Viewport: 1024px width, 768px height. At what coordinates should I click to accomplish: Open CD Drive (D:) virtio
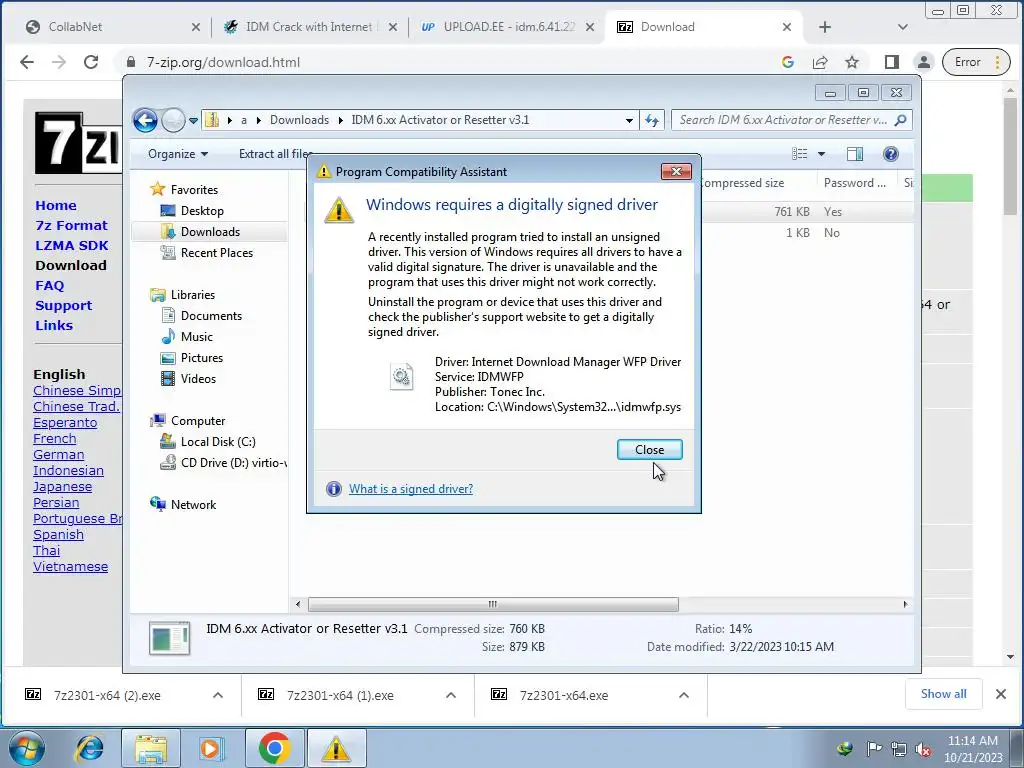click(x=233, y=462)
